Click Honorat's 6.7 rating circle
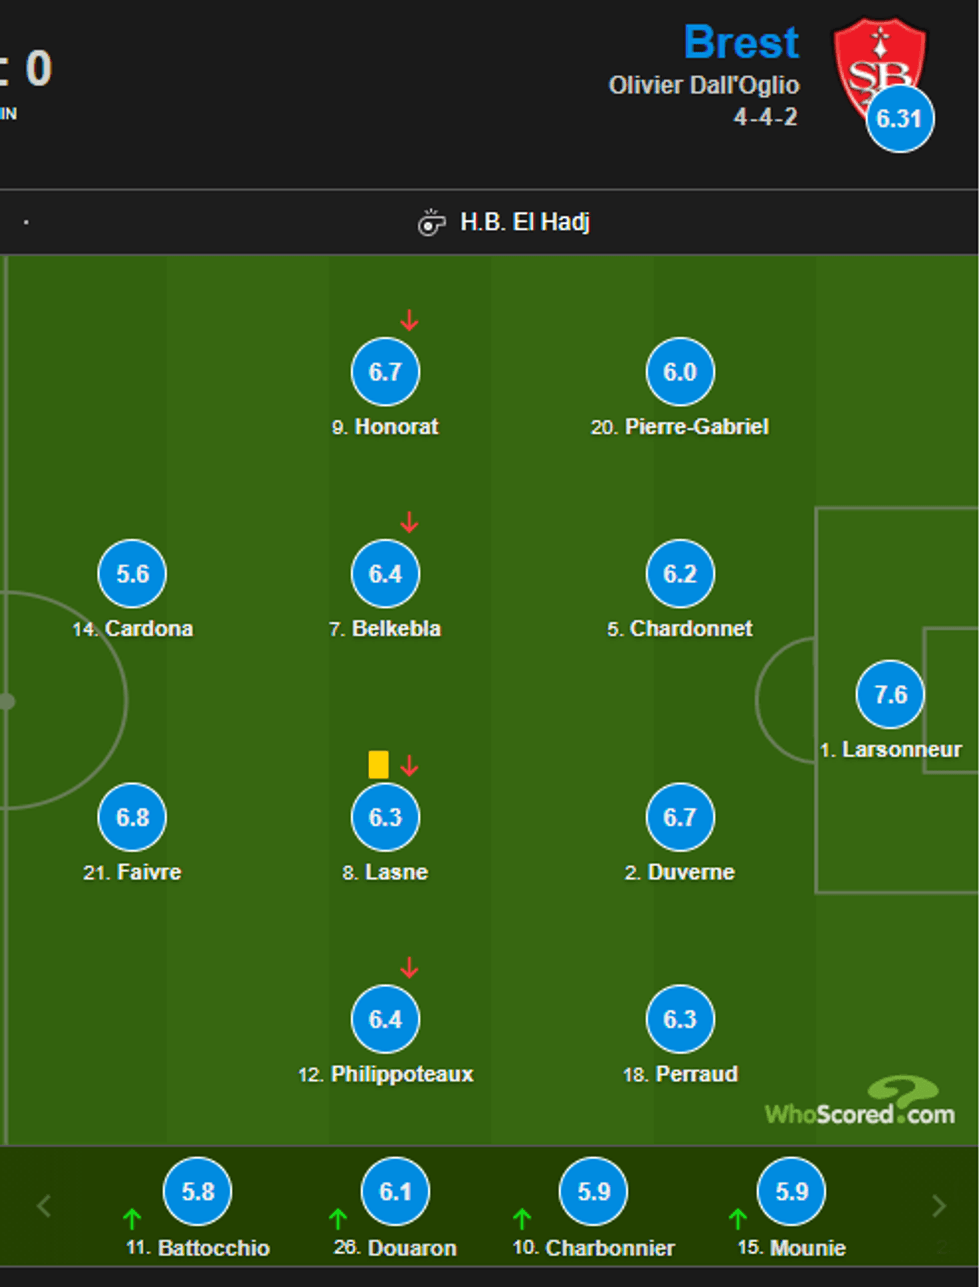This screenshot has width=980, height=1287. point(385,372)
